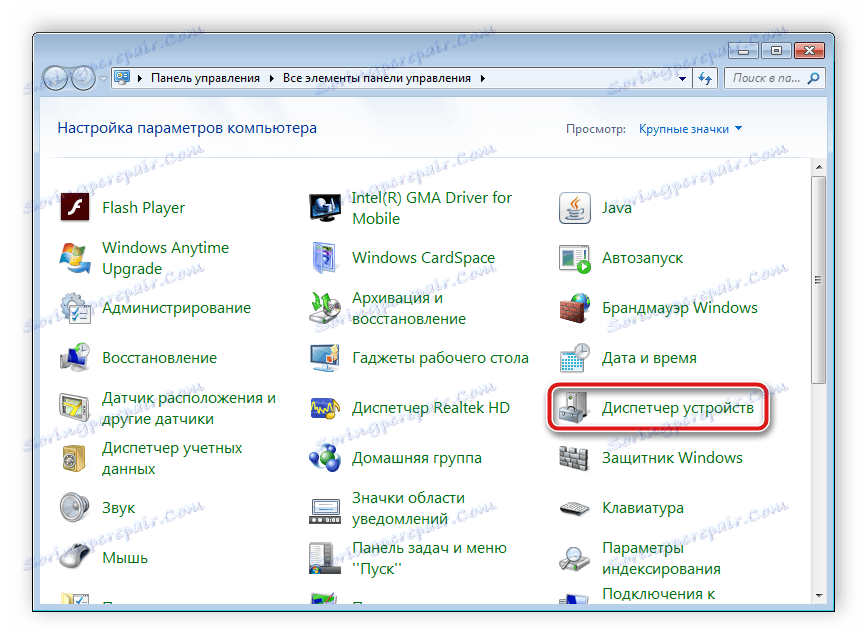Open Windows CardSpace
The width and height of the screenshot is (867, 644).
[423, 257]
